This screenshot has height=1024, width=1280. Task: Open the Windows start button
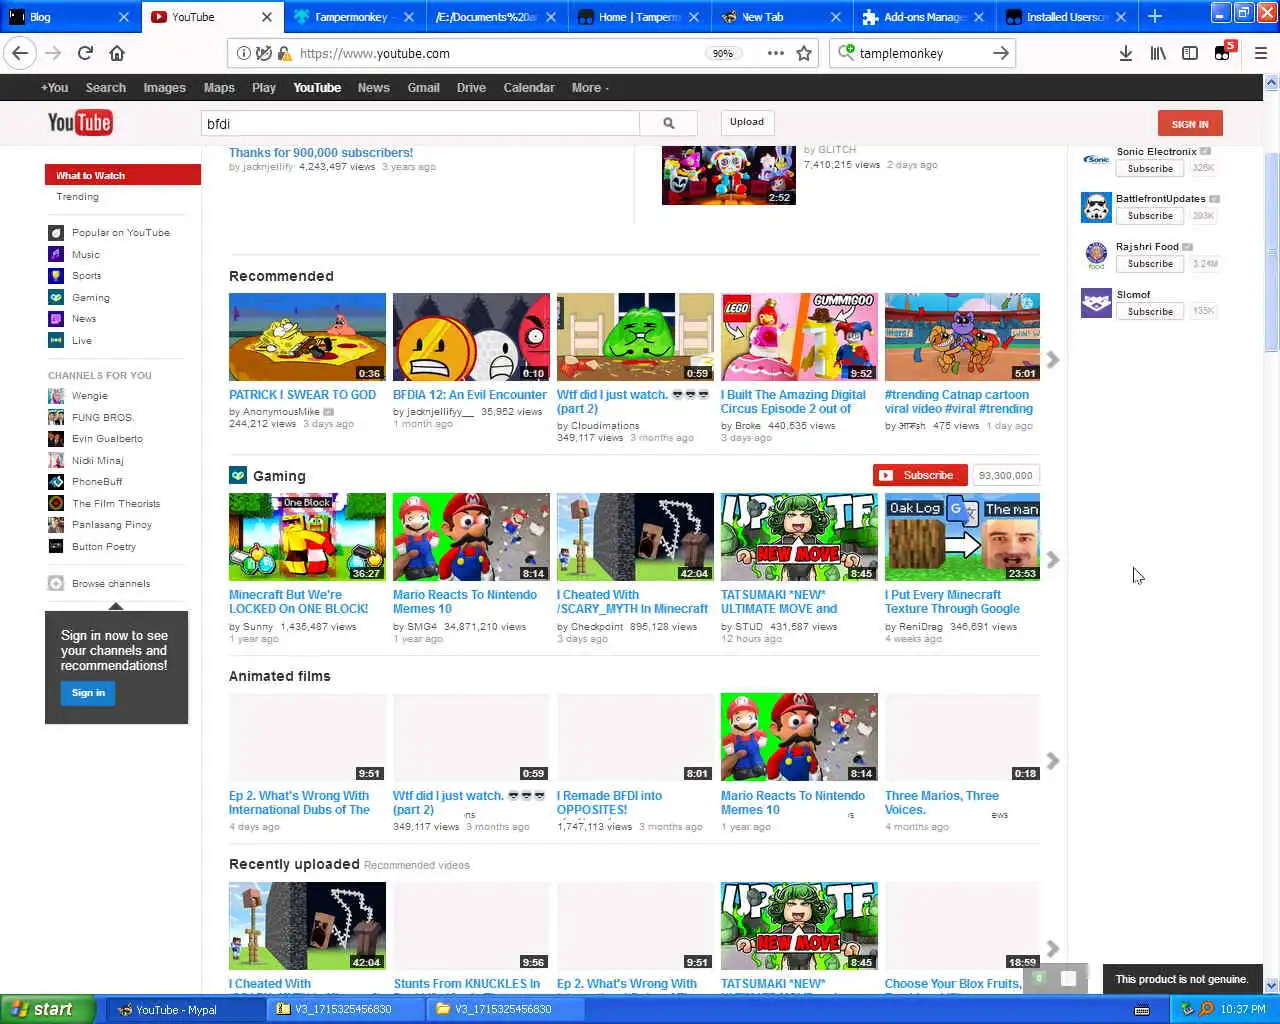pyautogui.click(x=47, y=1009)
